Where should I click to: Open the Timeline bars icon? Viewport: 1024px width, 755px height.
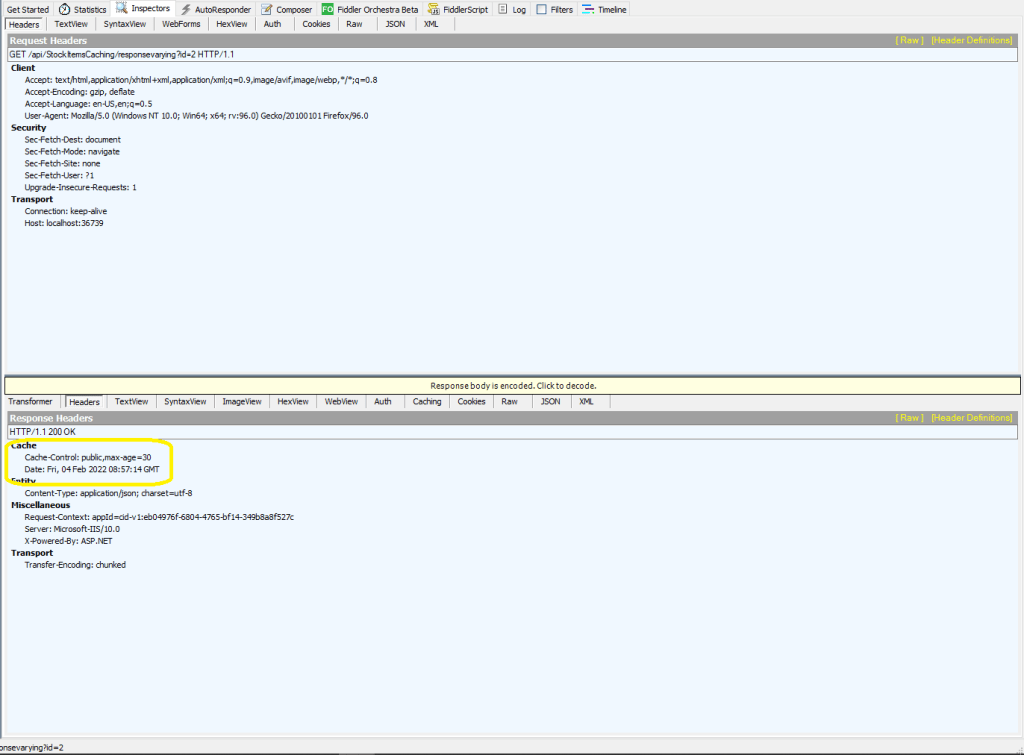click(x=588, y=9)
